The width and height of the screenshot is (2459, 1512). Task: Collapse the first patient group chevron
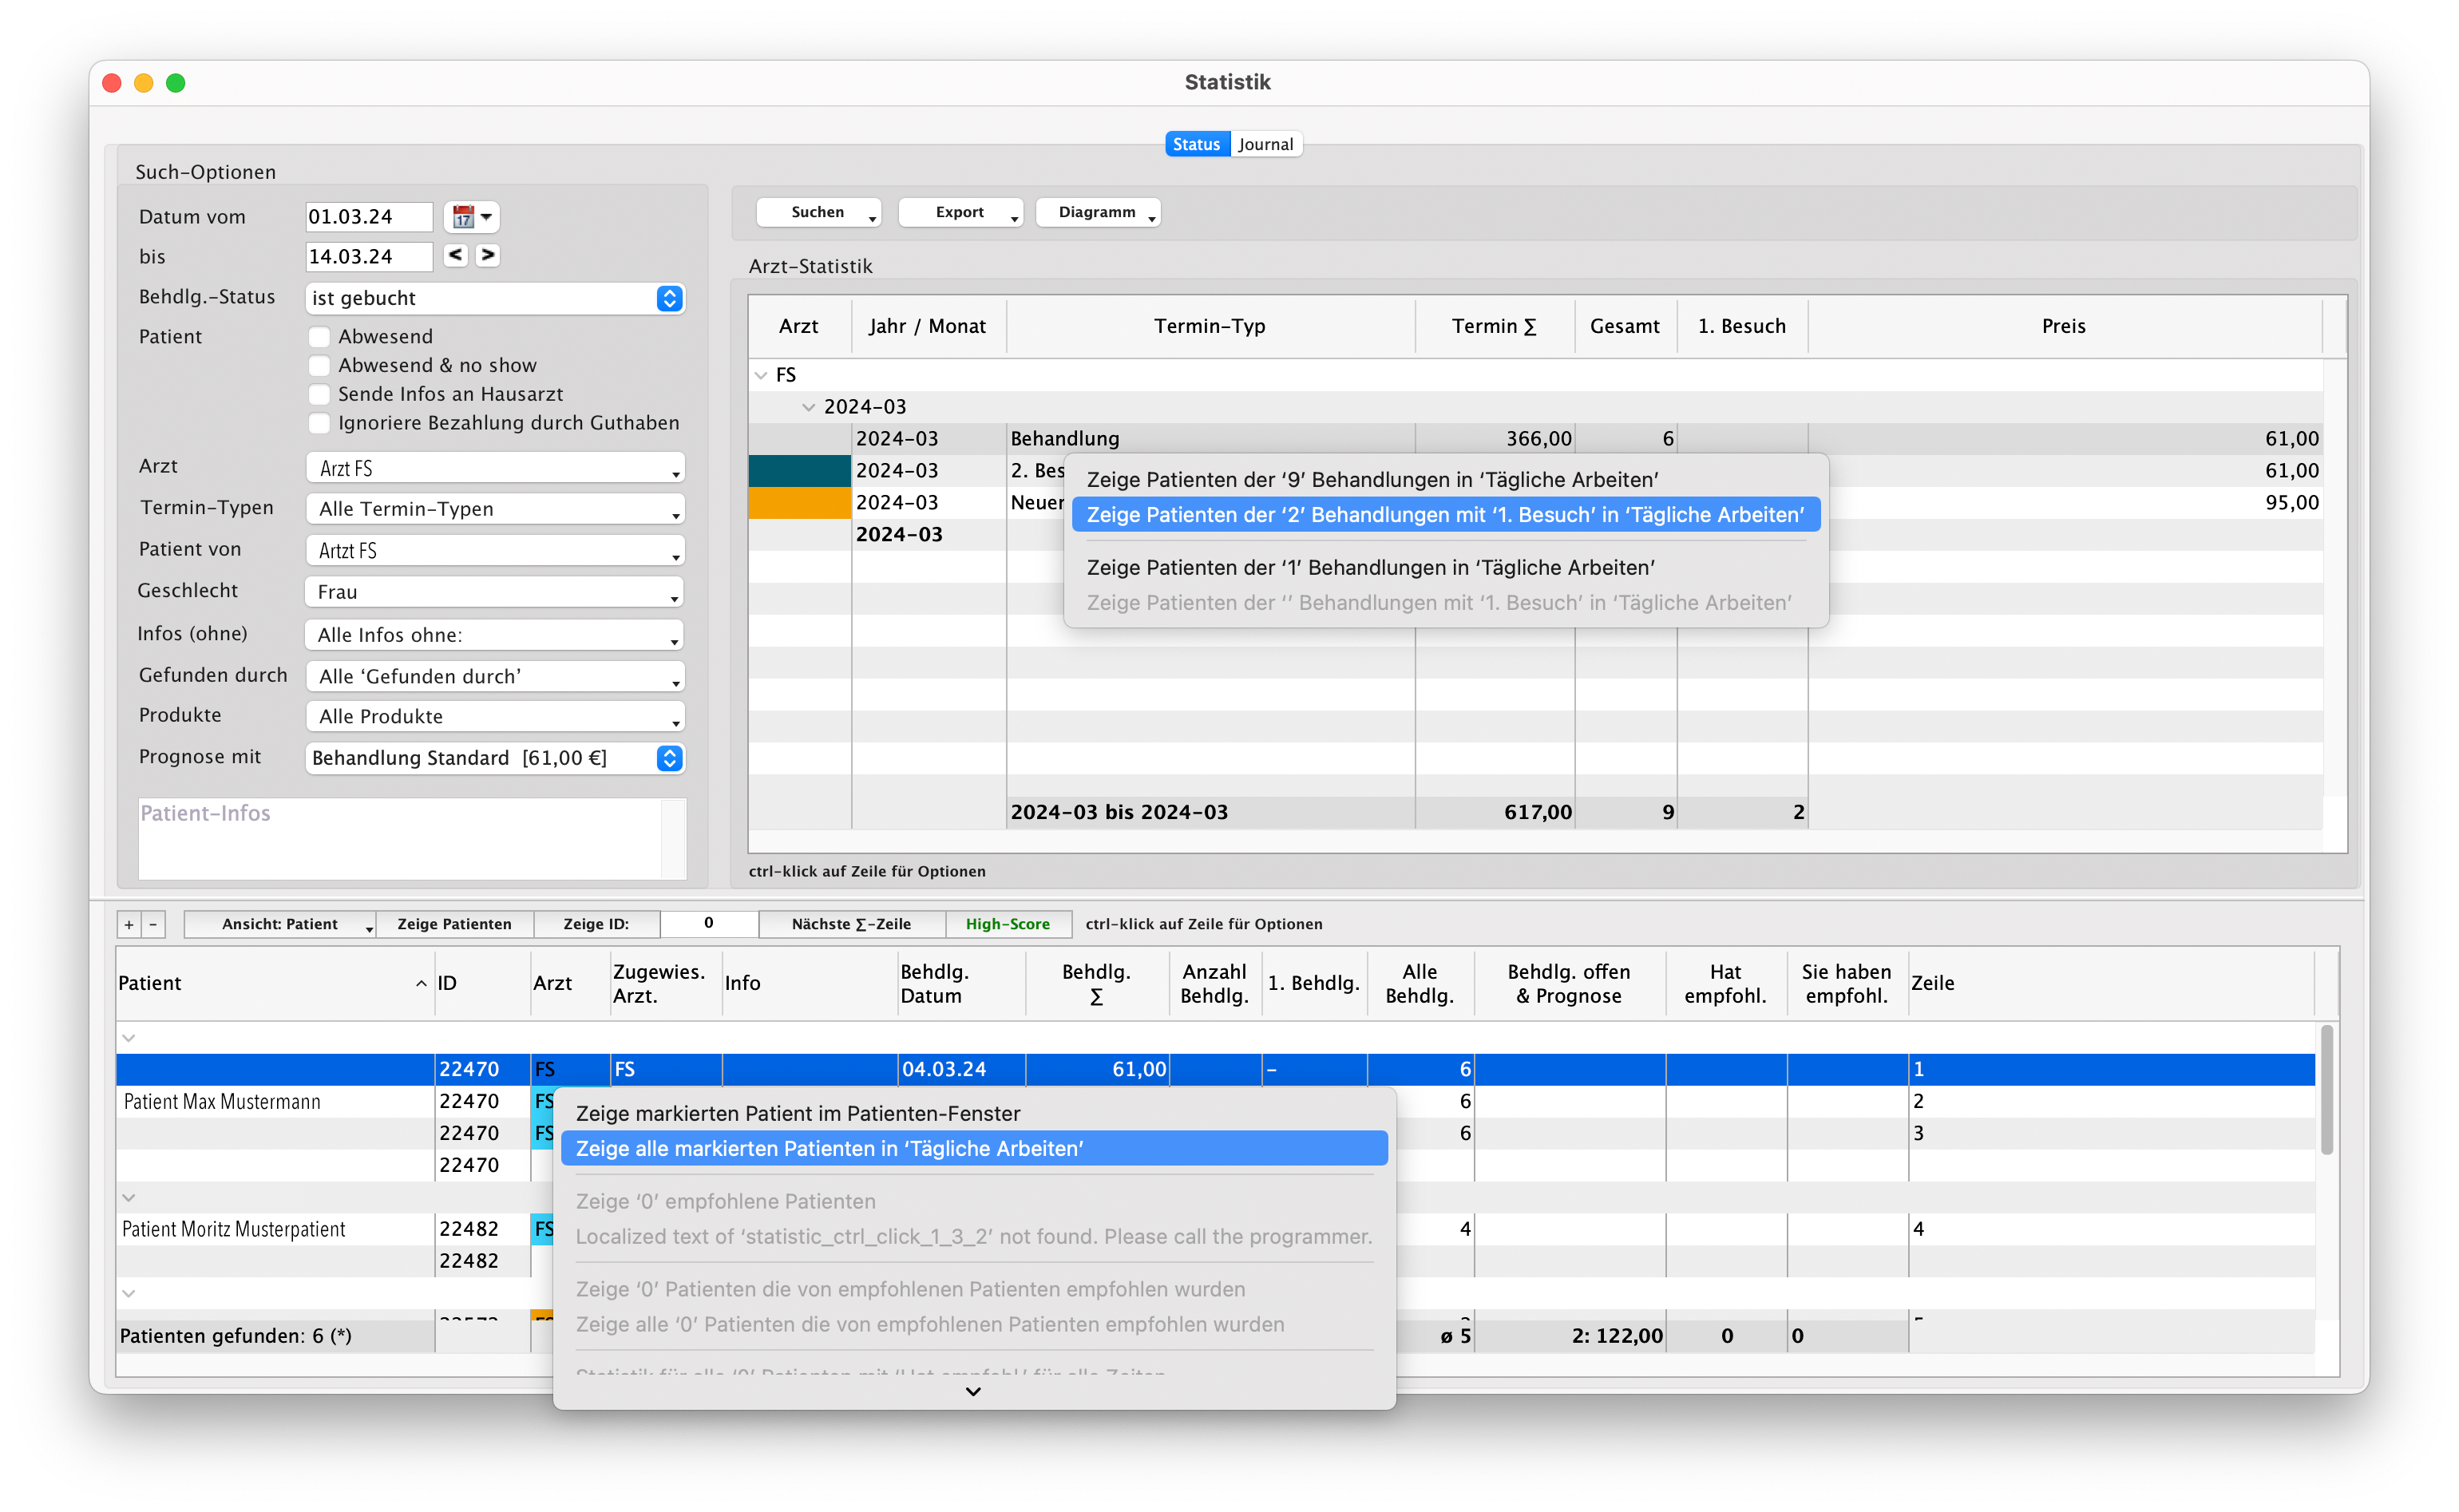coord(129,1039)
